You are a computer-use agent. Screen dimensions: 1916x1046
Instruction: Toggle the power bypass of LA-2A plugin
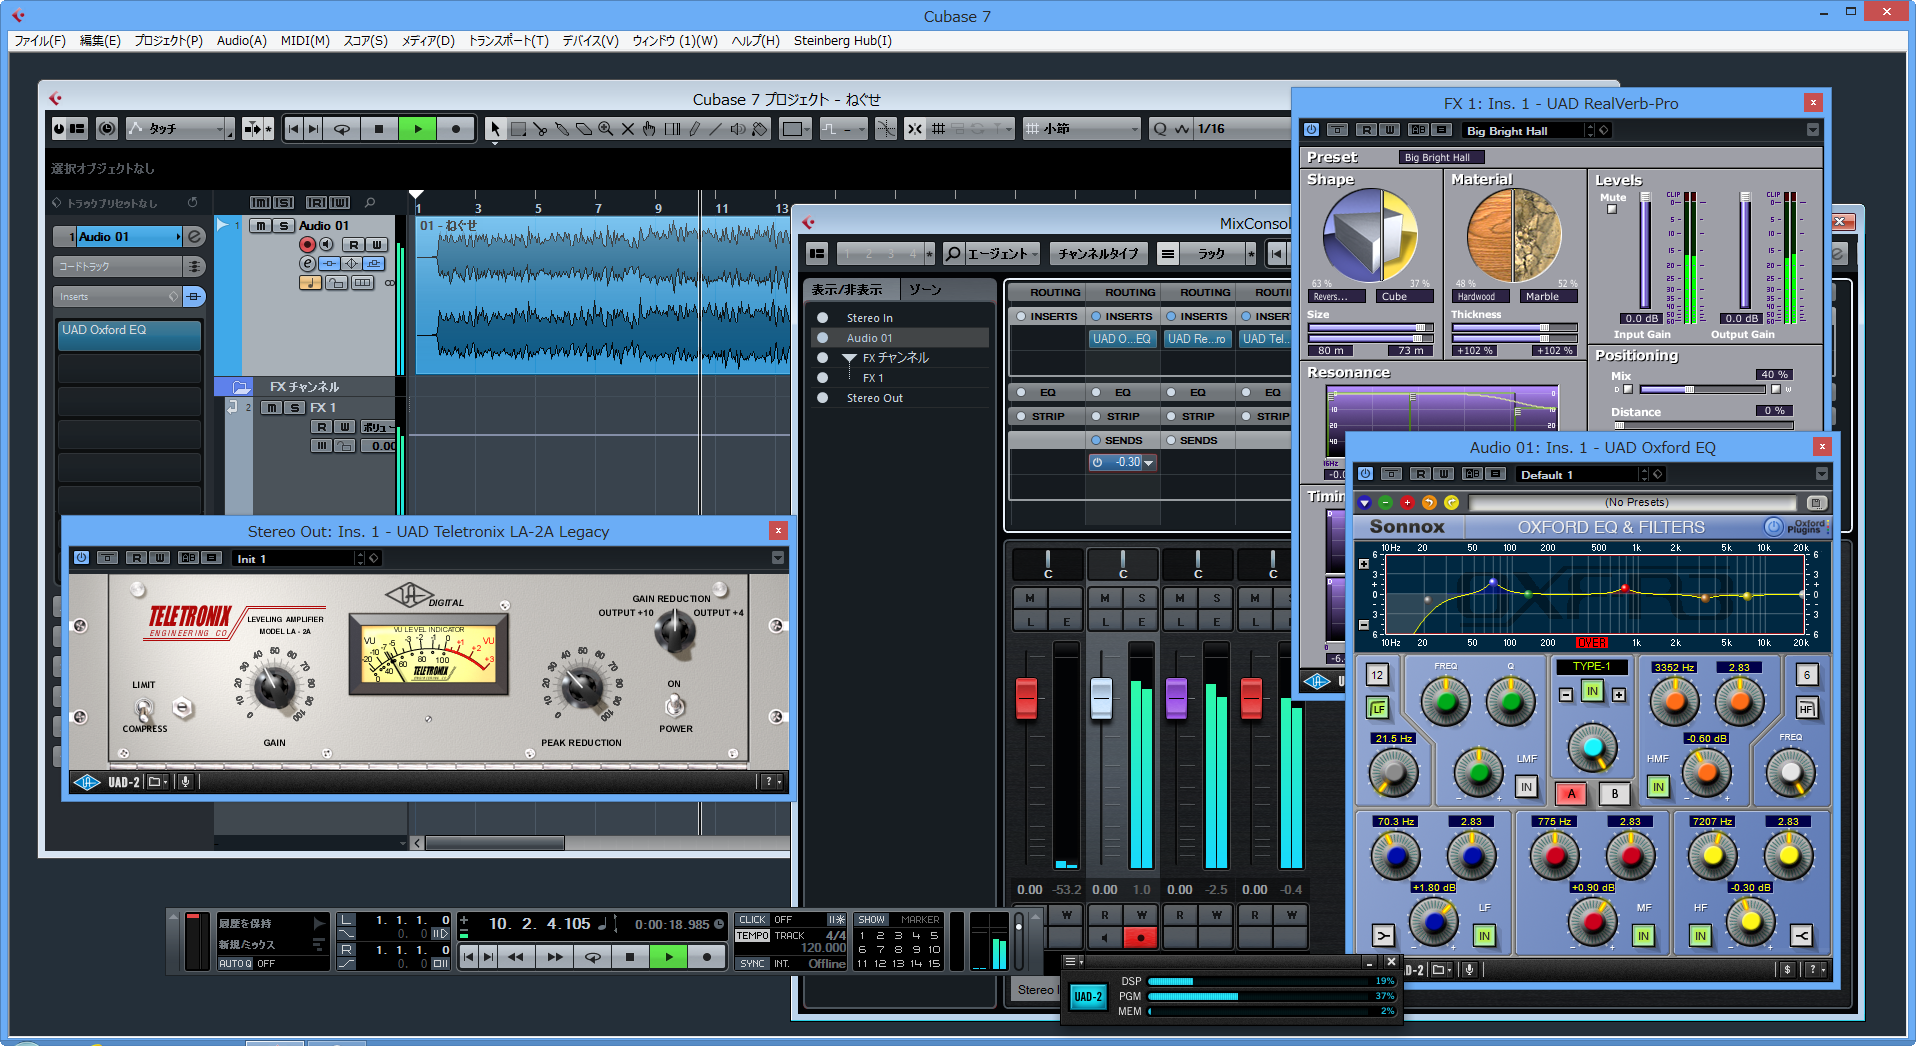pos(82,558)
